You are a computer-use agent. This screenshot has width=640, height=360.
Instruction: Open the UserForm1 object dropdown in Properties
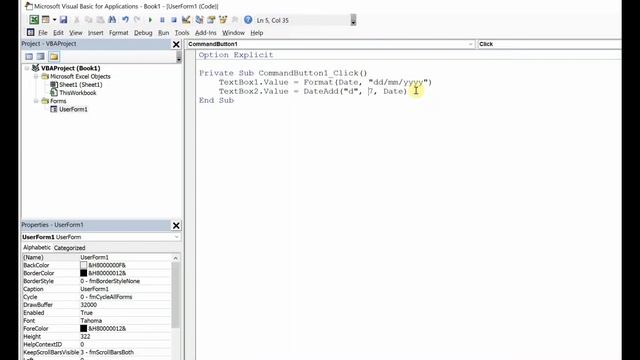pos(177,237)
